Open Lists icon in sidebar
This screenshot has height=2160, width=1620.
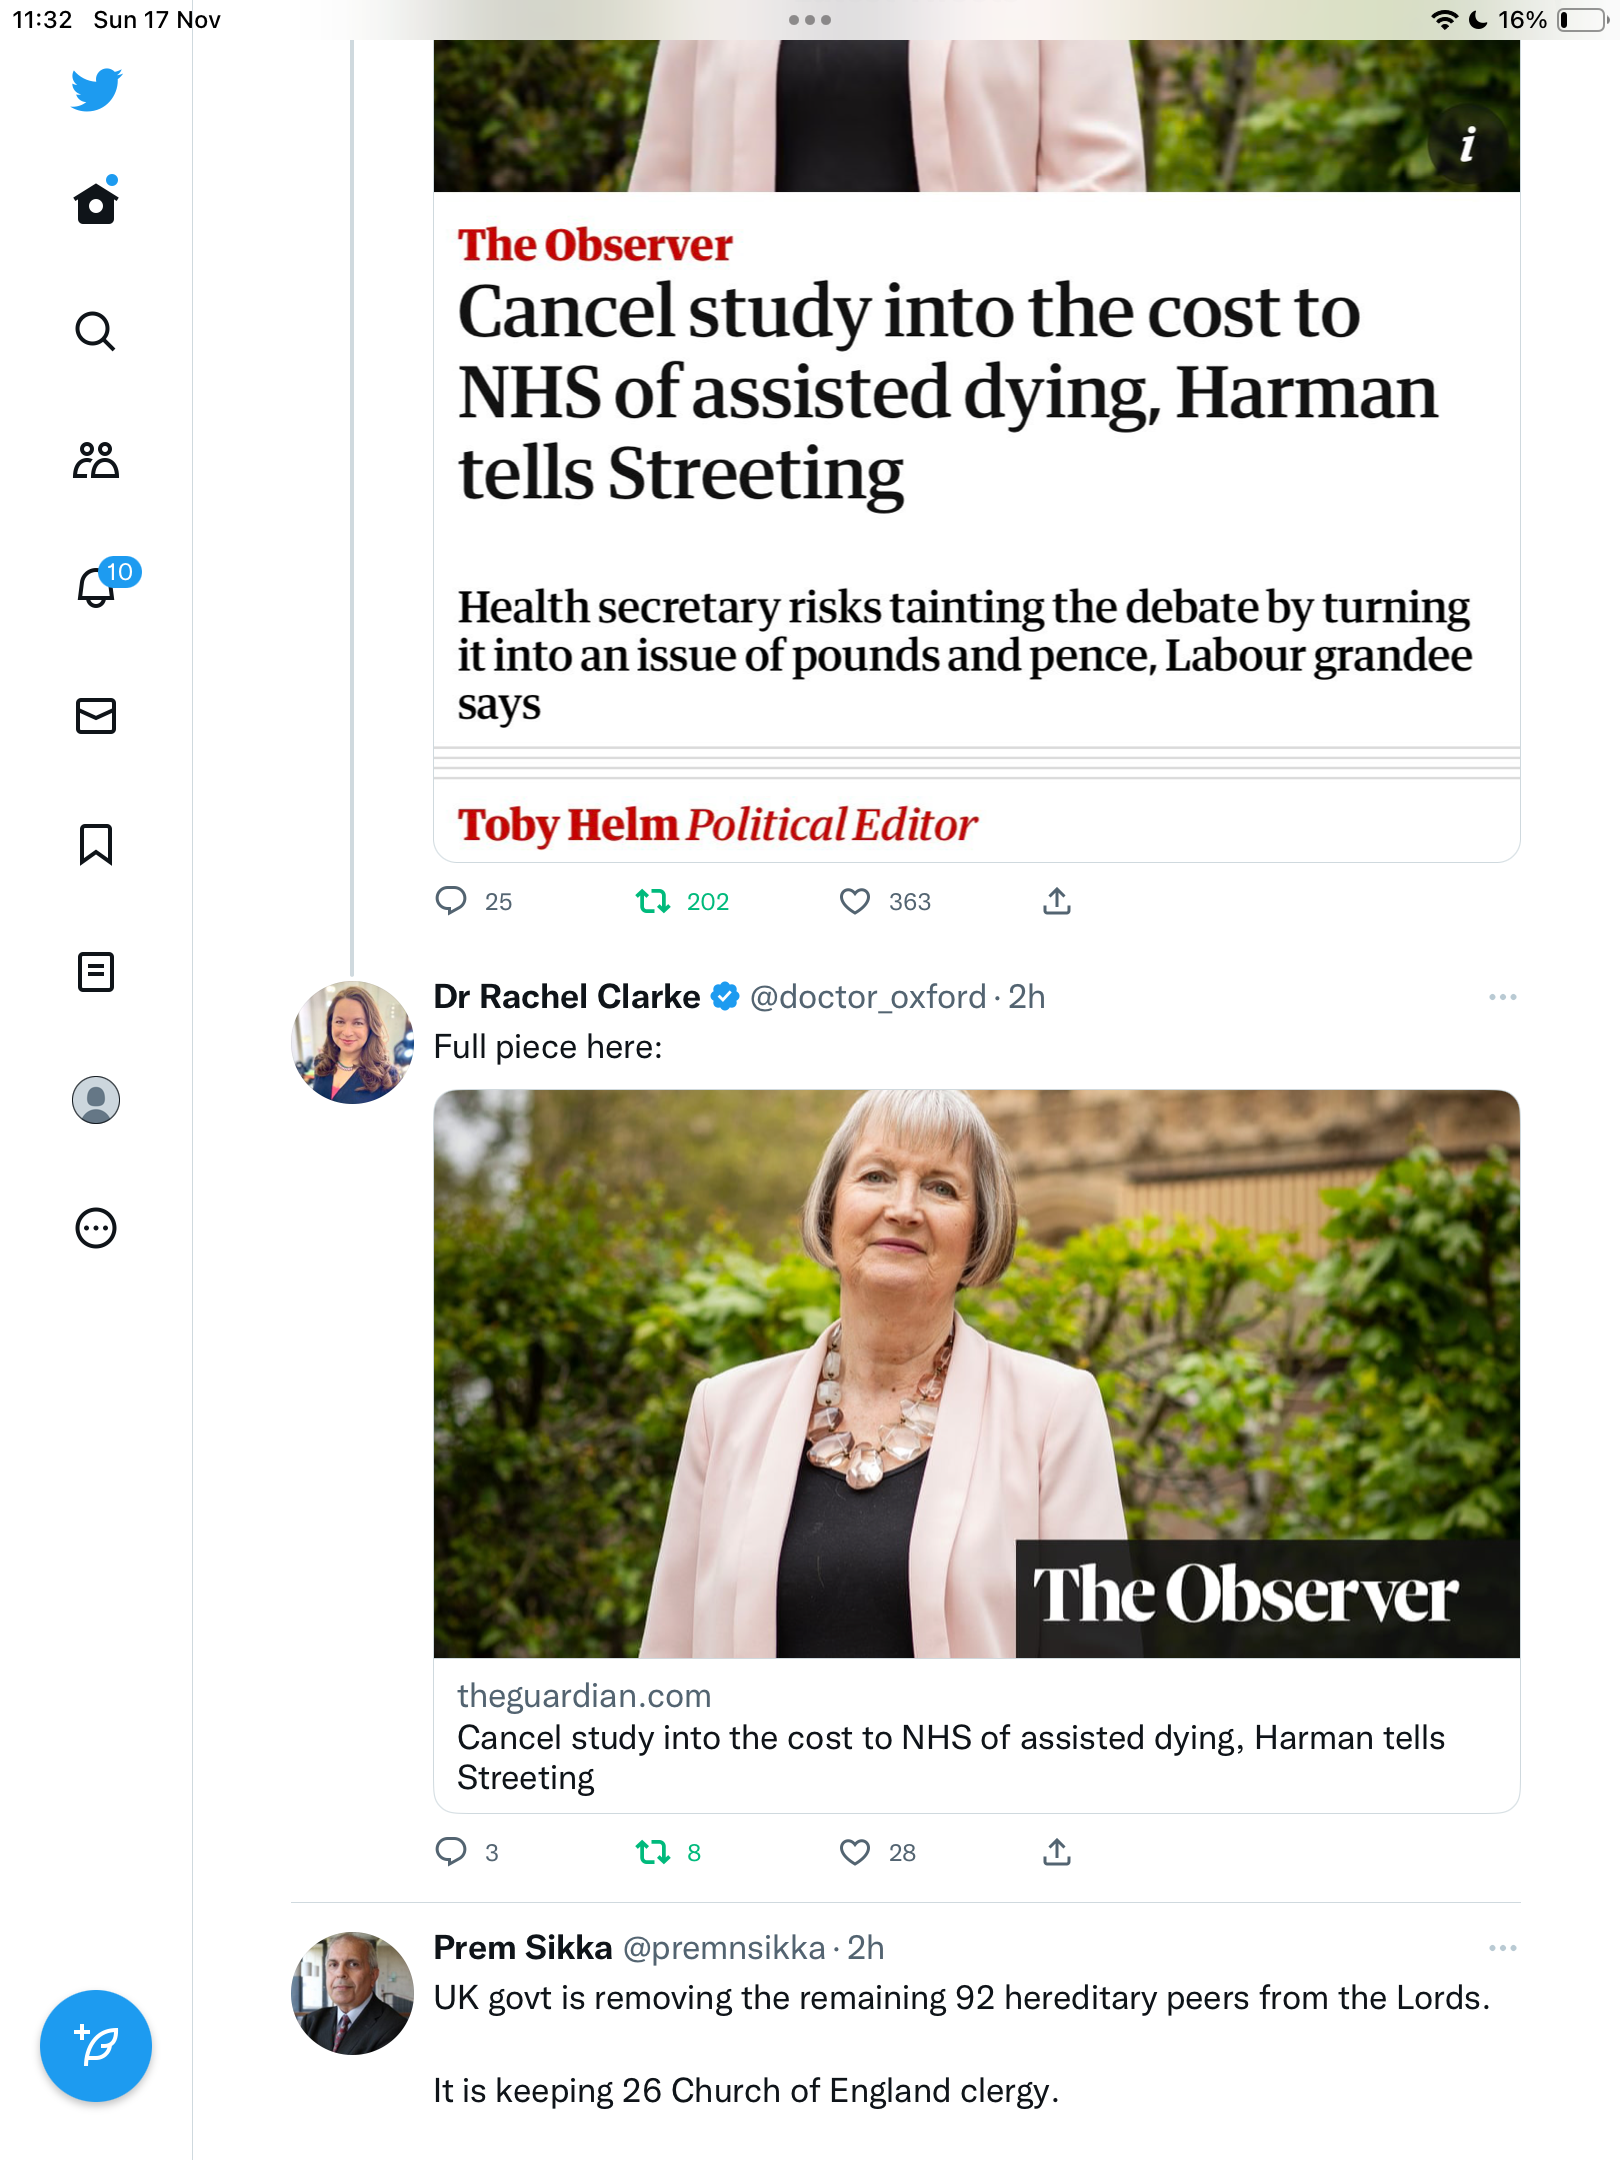pos(96,972)
